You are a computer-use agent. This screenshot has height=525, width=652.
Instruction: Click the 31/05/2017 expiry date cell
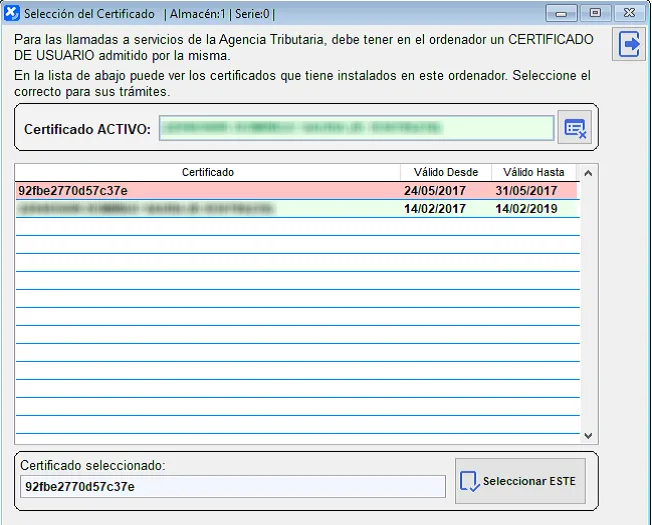click(x=526, y=191)
